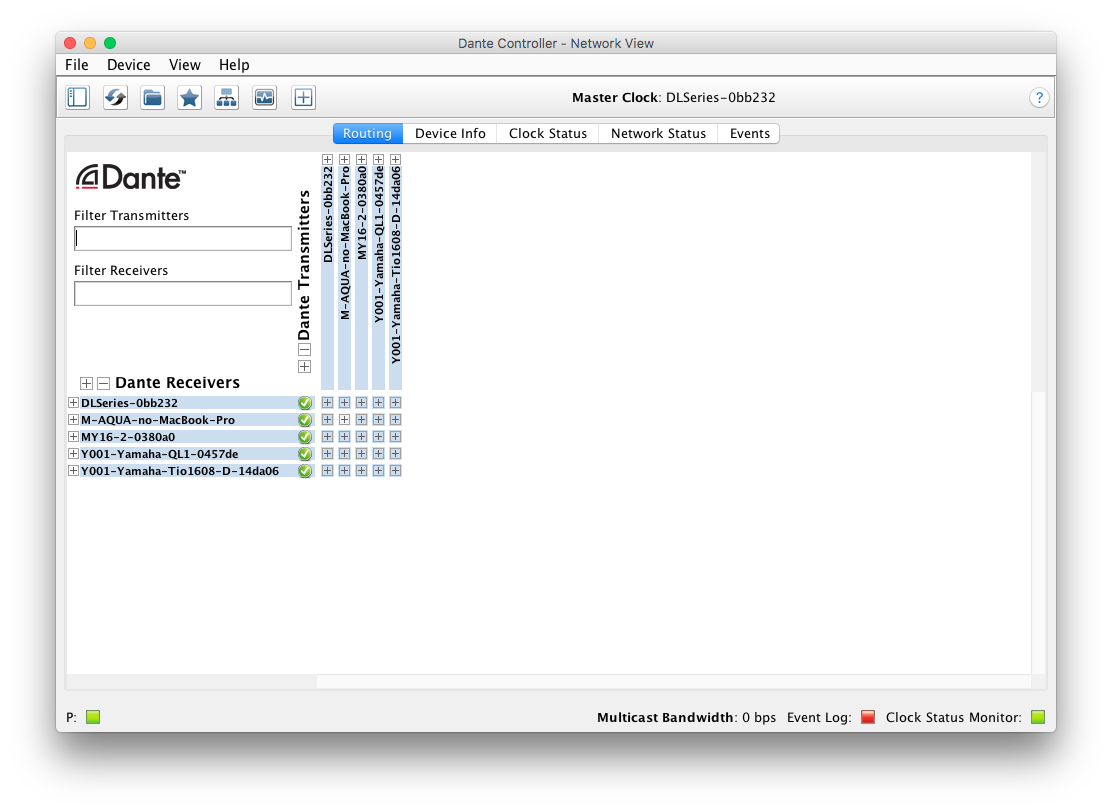
Task: Open the View menu
Action: pyautogui.click(x=184, y=65)
